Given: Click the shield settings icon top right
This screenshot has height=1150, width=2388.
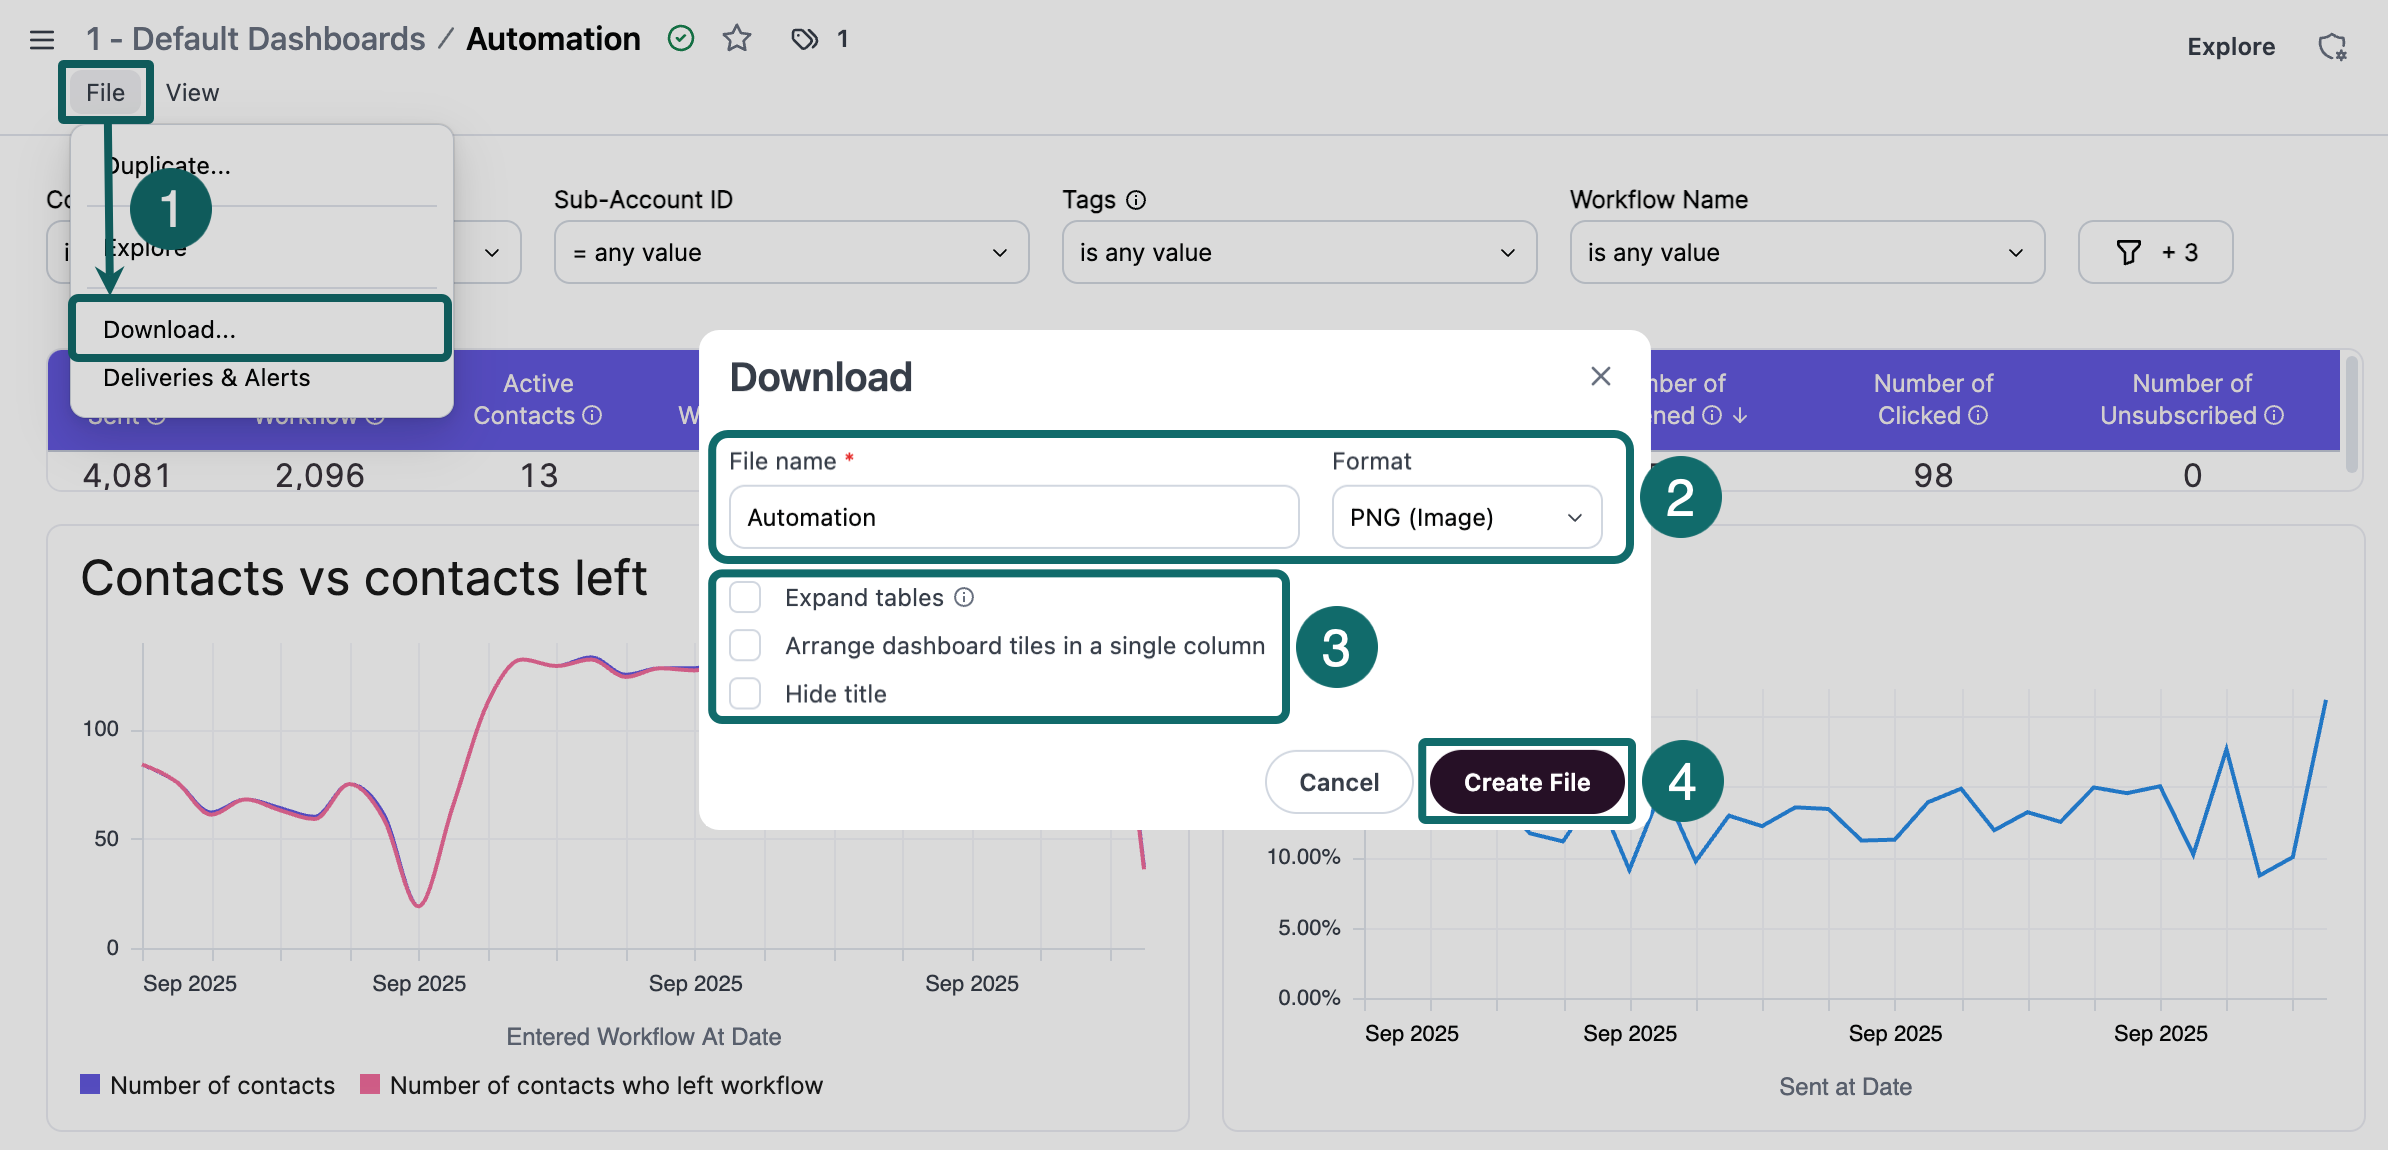Looking at the screenshot, I should click(2332, 47).
